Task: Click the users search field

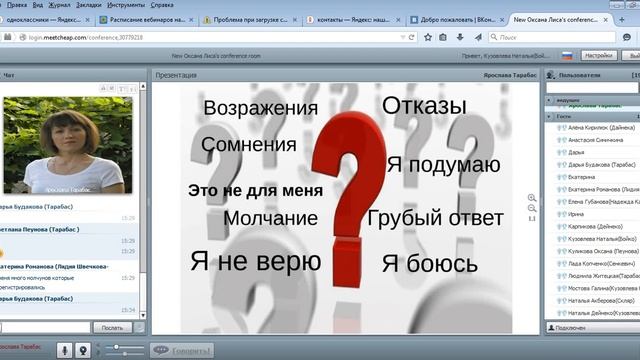Action: (592, 88)
